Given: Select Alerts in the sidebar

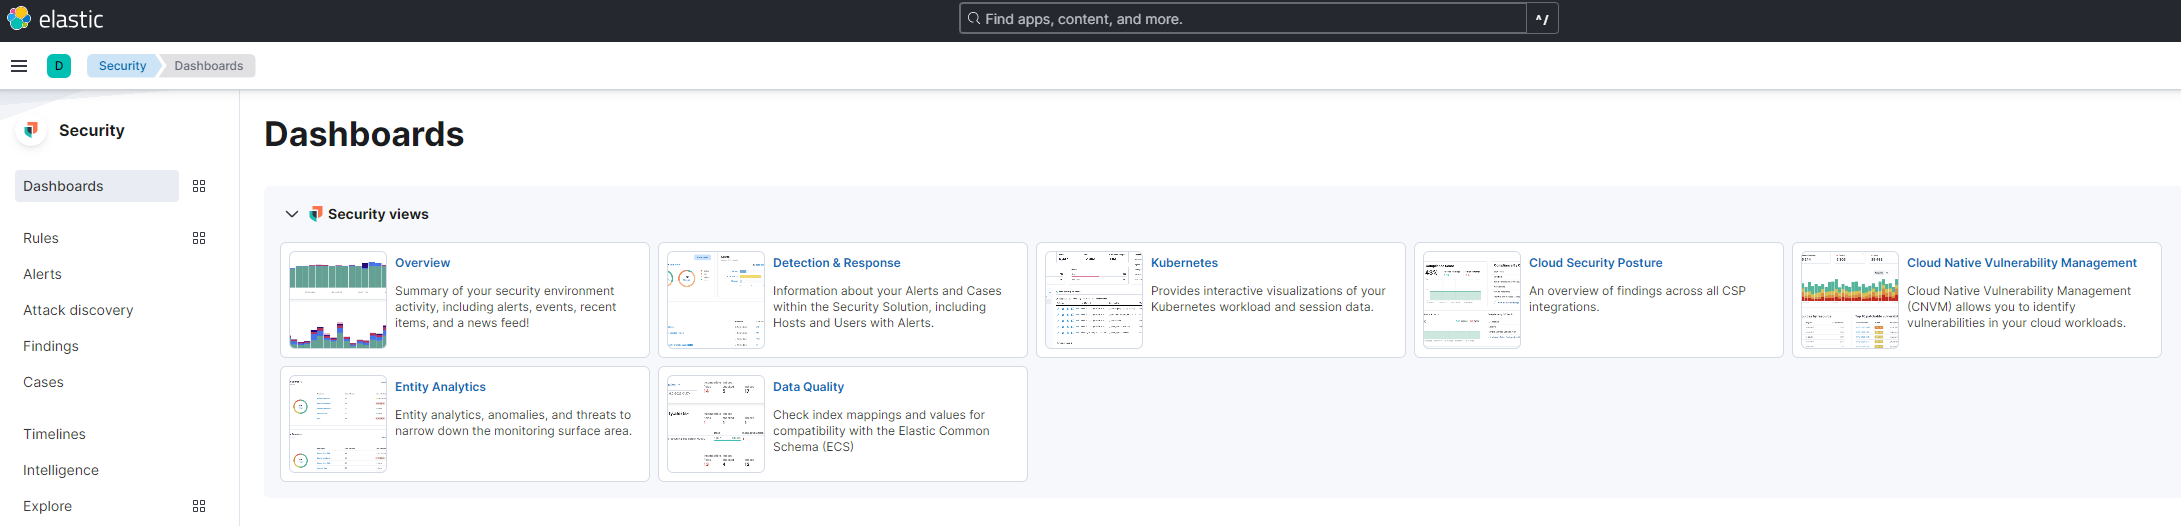Looking at the screenshot, I should (42, 274).
